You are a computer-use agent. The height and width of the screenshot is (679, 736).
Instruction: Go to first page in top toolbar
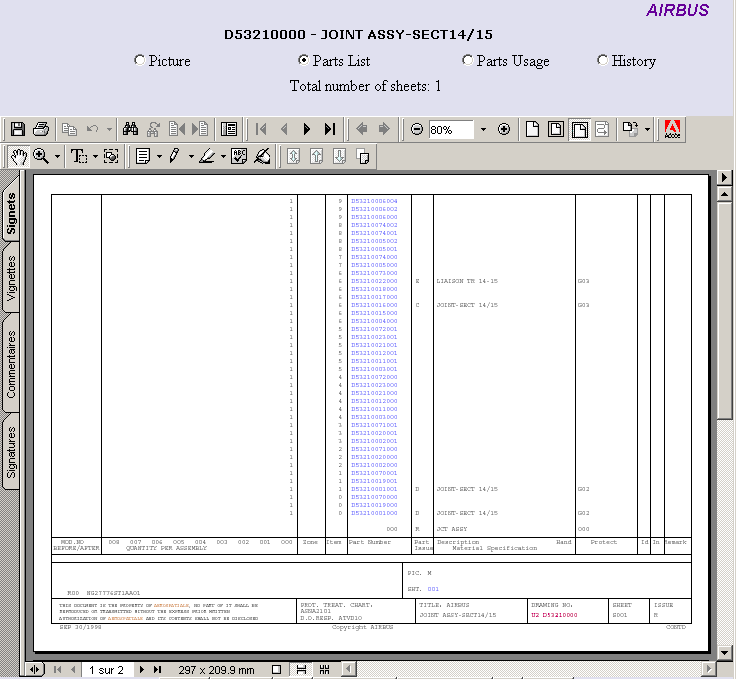point(261,129)
